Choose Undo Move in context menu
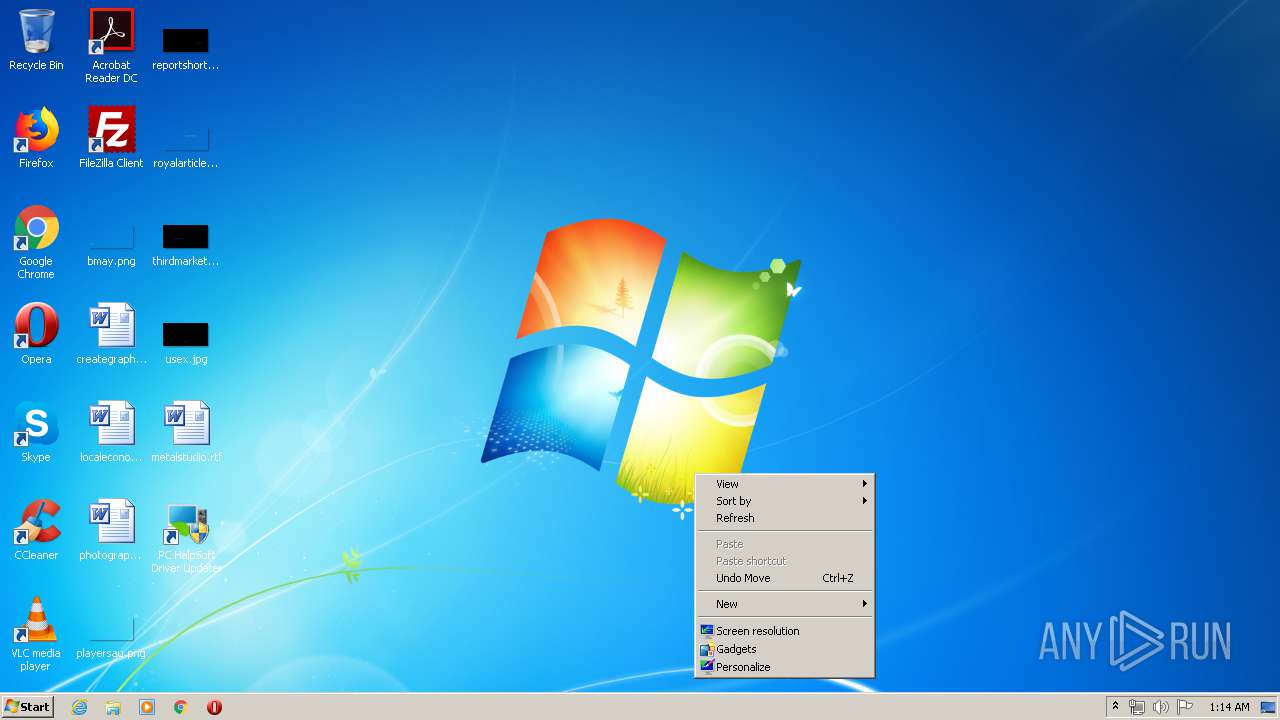 (784, 578)
